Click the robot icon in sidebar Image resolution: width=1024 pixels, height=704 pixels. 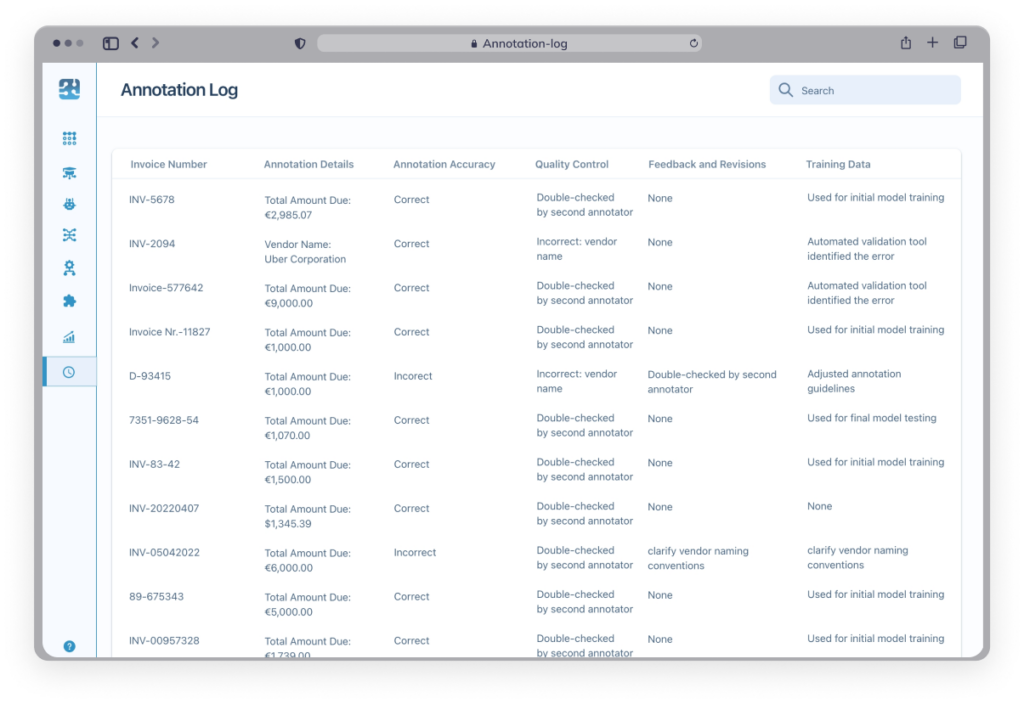point(69,204)
